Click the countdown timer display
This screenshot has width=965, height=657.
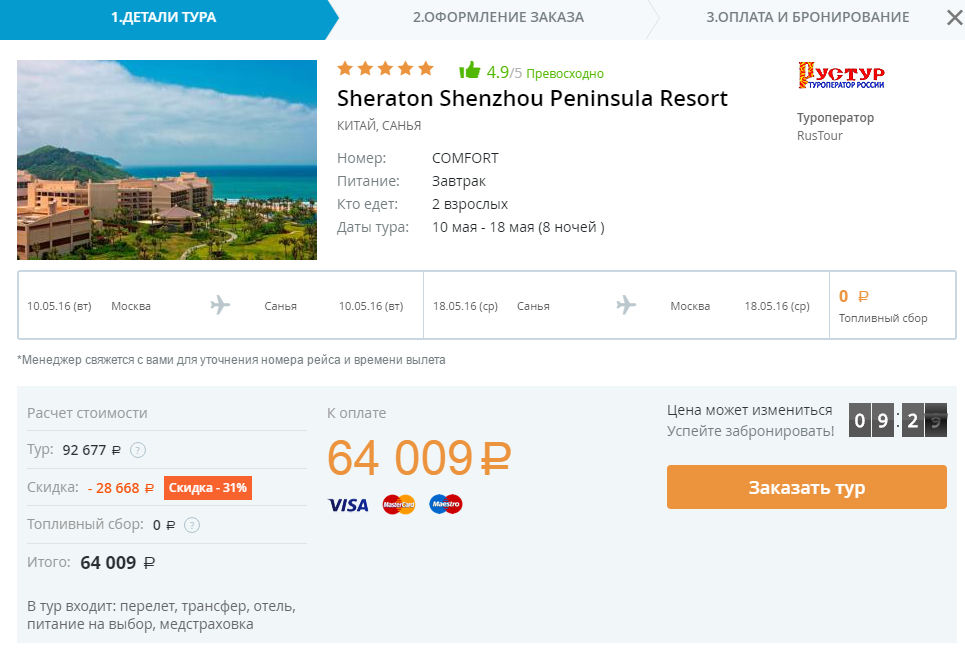tap(898, 420)
